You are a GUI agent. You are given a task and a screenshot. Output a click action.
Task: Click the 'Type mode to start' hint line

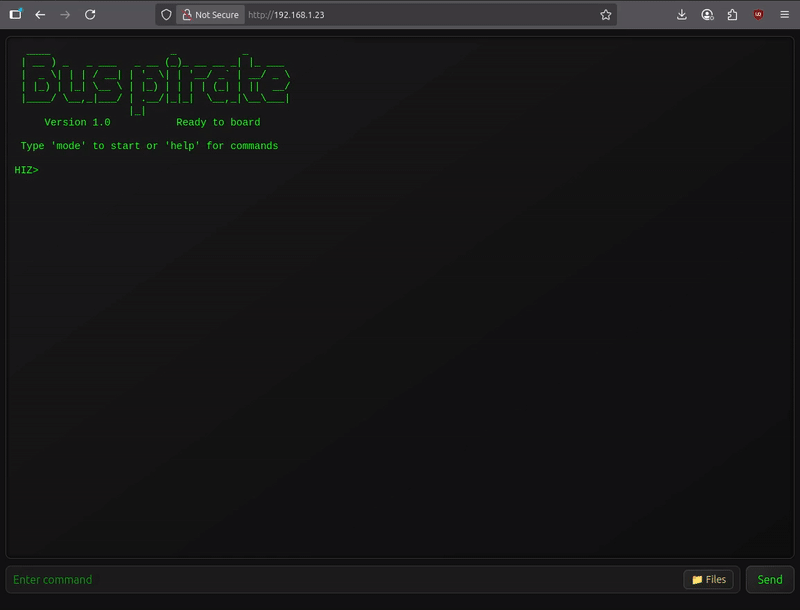pos(149,146)
